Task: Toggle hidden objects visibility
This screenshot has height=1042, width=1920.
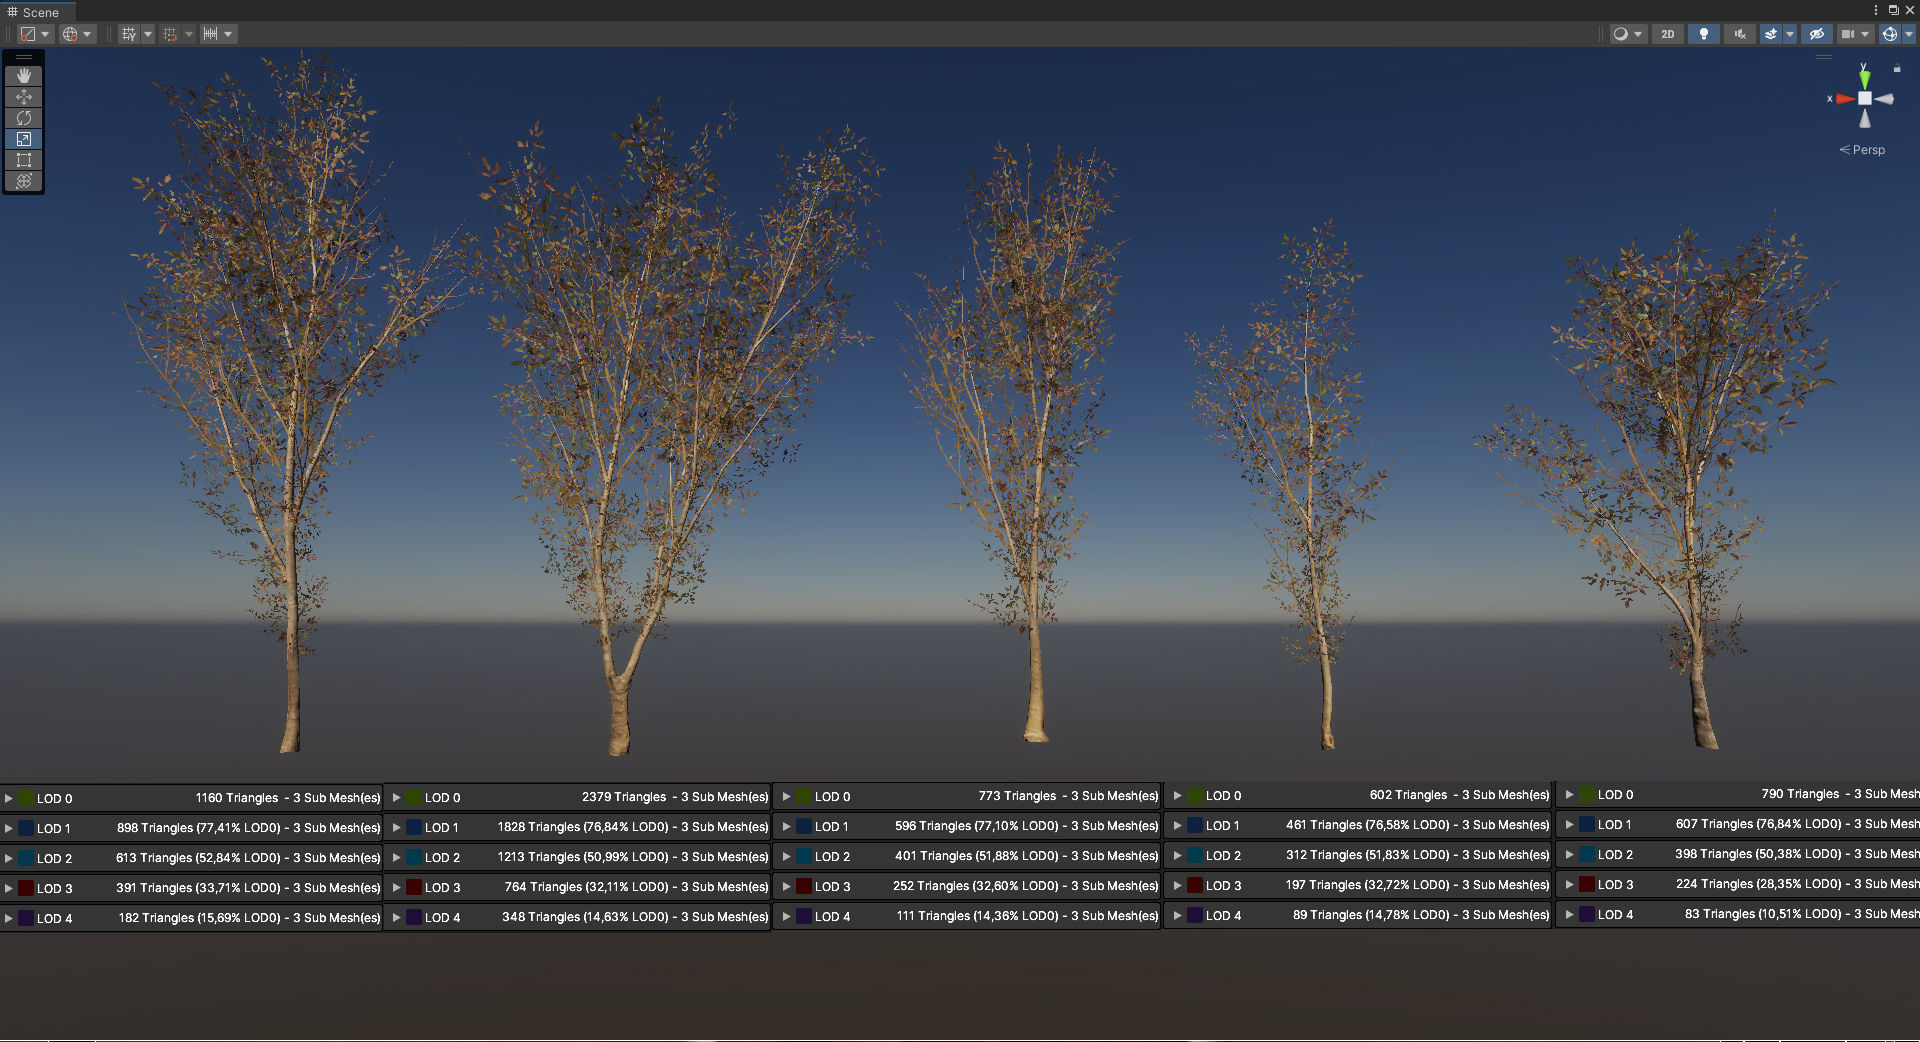Action: pyautogui.click(x=1817, y=33)
